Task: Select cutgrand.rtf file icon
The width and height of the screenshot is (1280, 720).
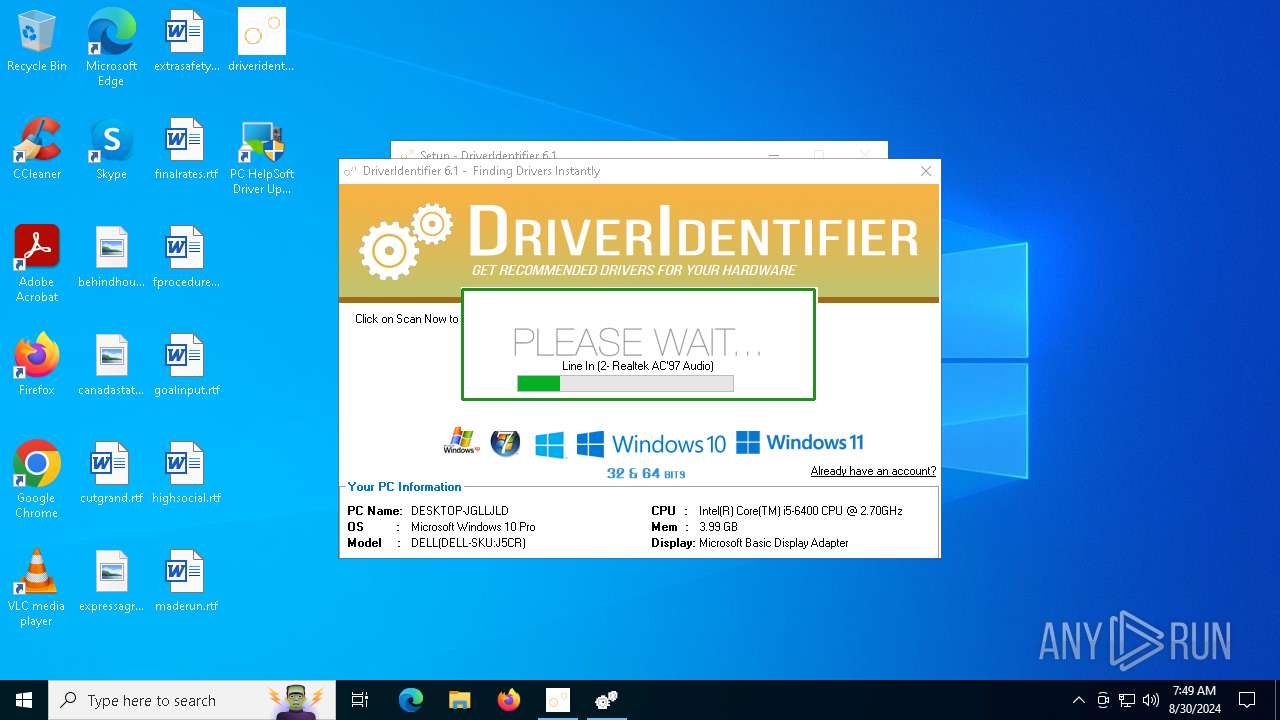Action: (111, 474)
